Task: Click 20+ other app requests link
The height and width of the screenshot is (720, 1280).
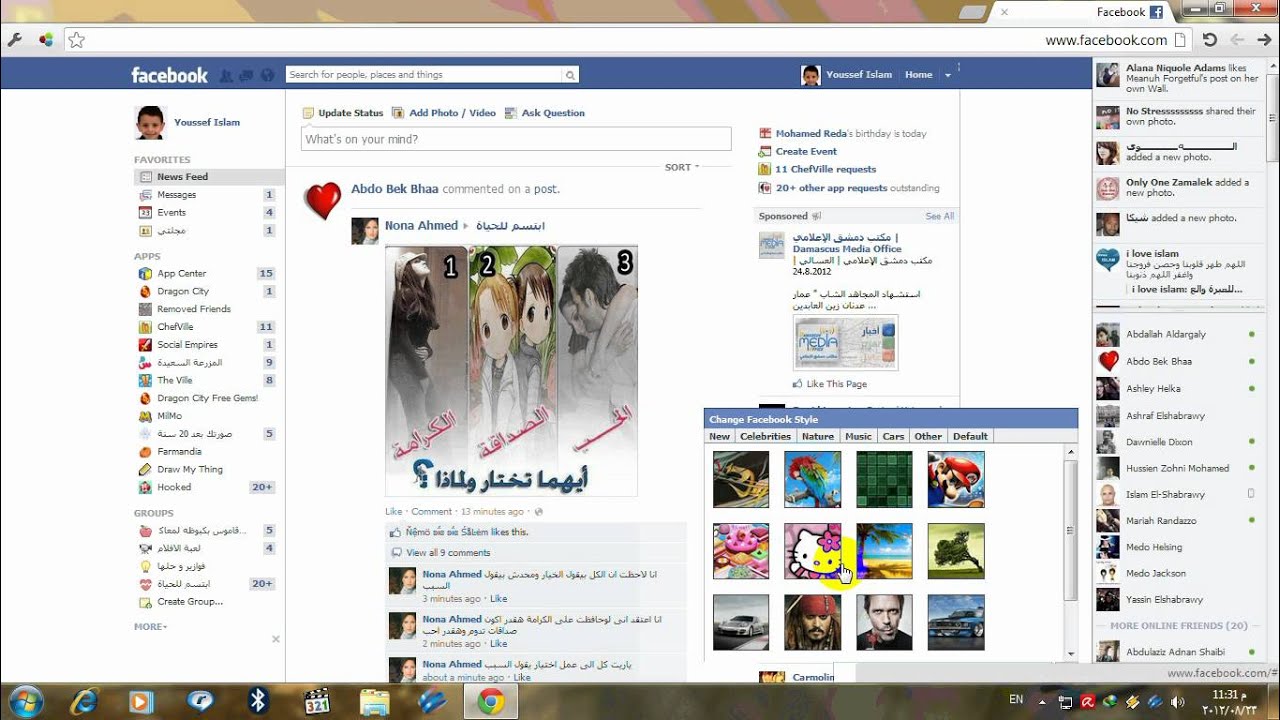Action: coord(830,188)
